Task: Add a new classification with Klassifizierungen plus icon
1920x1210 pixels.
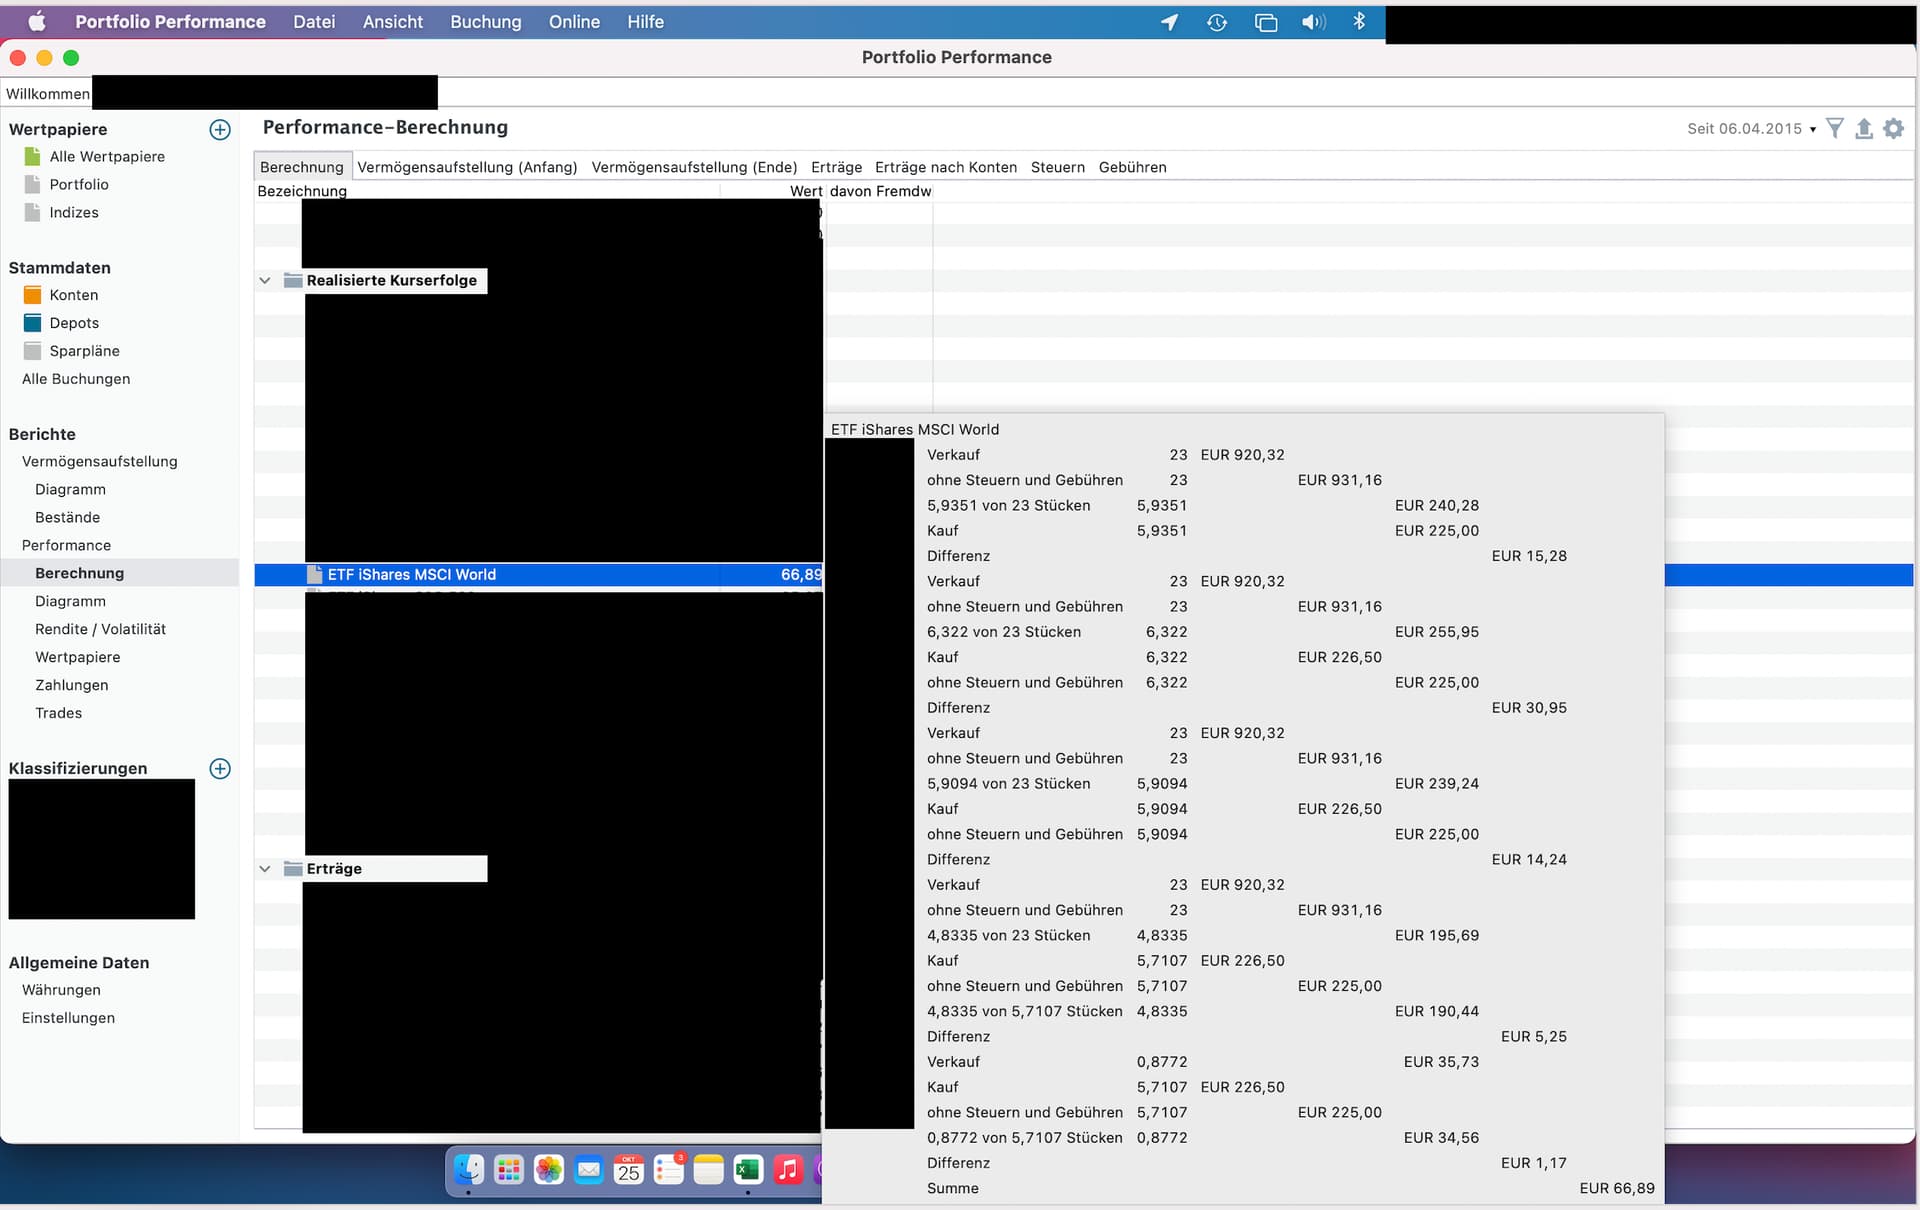Action: point(220,768)
